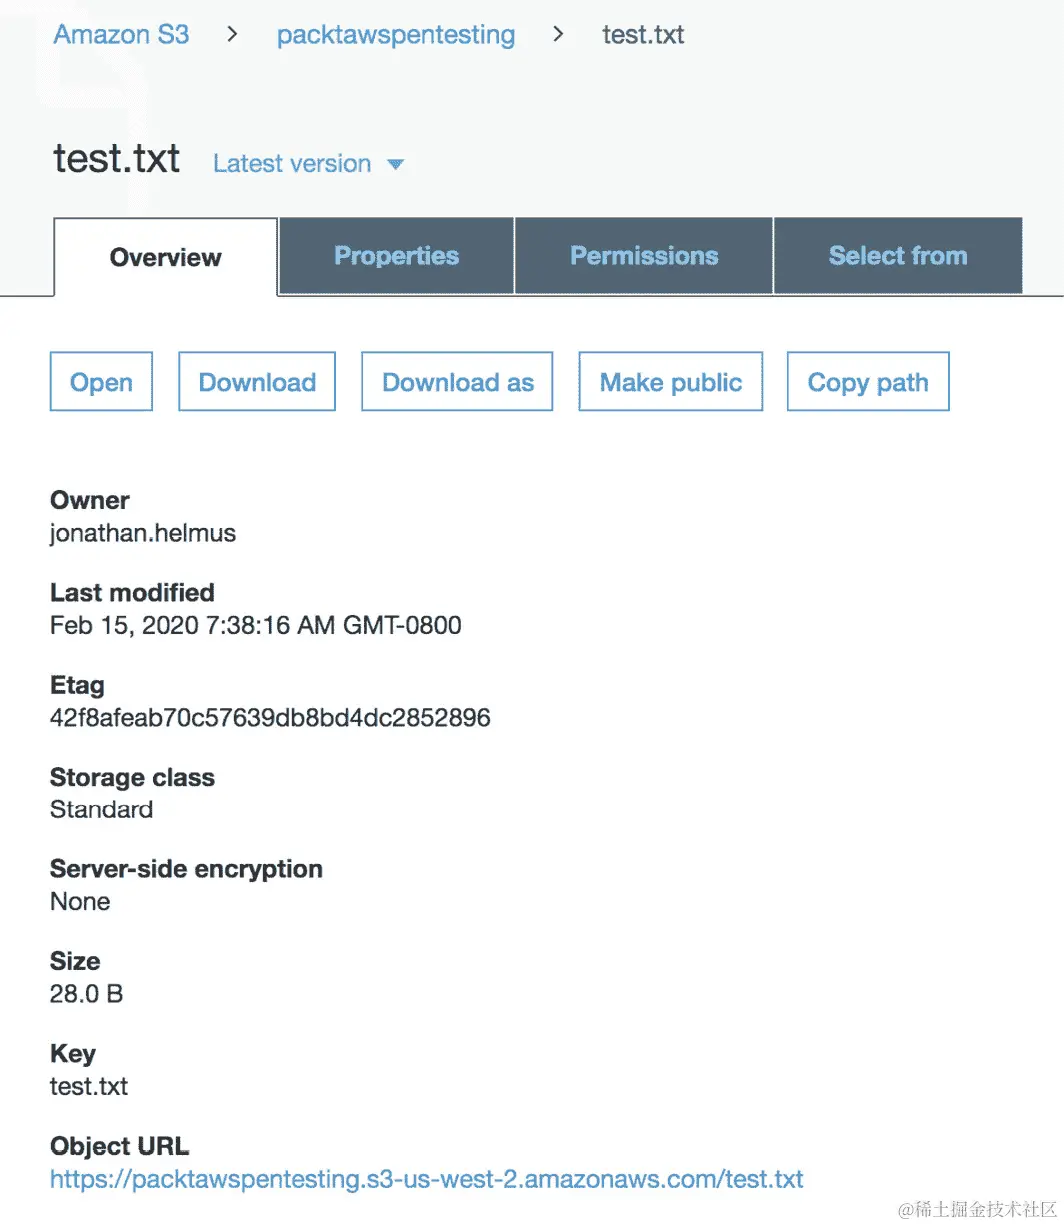The height and width of the screenshot is (1226, 1064).
Task: Switch to the Overview tab
Action: [165, 257]
